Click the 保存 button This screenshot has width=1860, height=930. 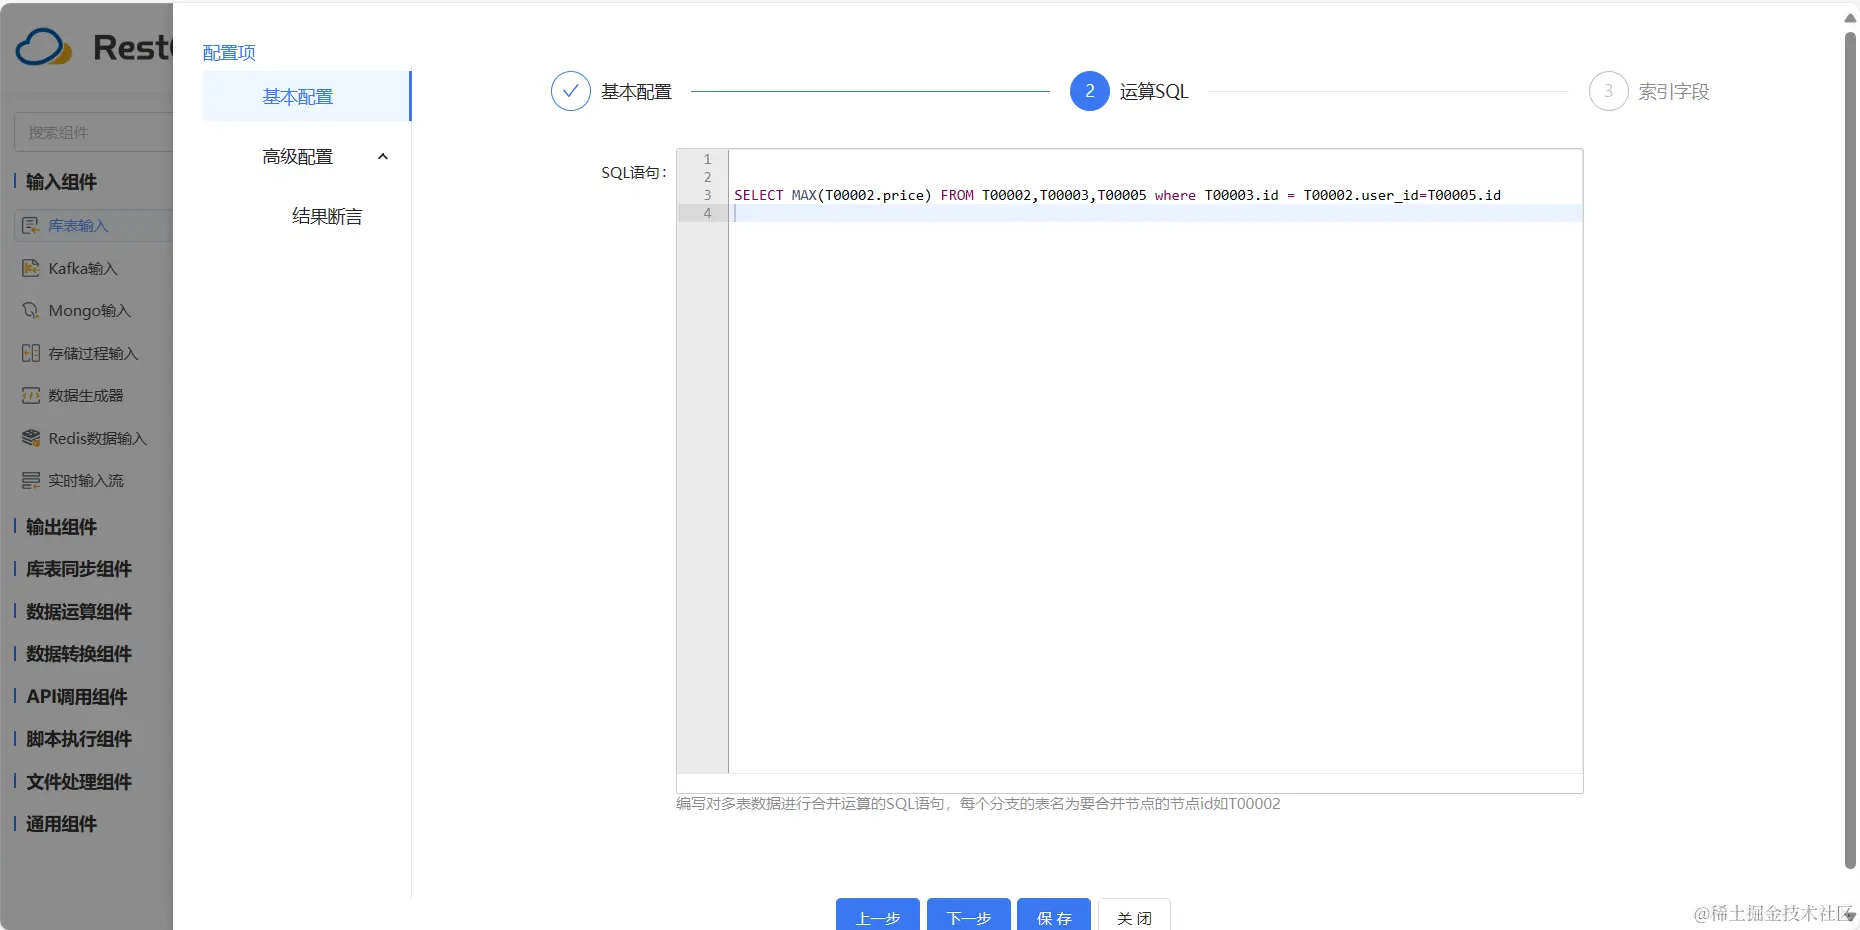(1054, 916)
